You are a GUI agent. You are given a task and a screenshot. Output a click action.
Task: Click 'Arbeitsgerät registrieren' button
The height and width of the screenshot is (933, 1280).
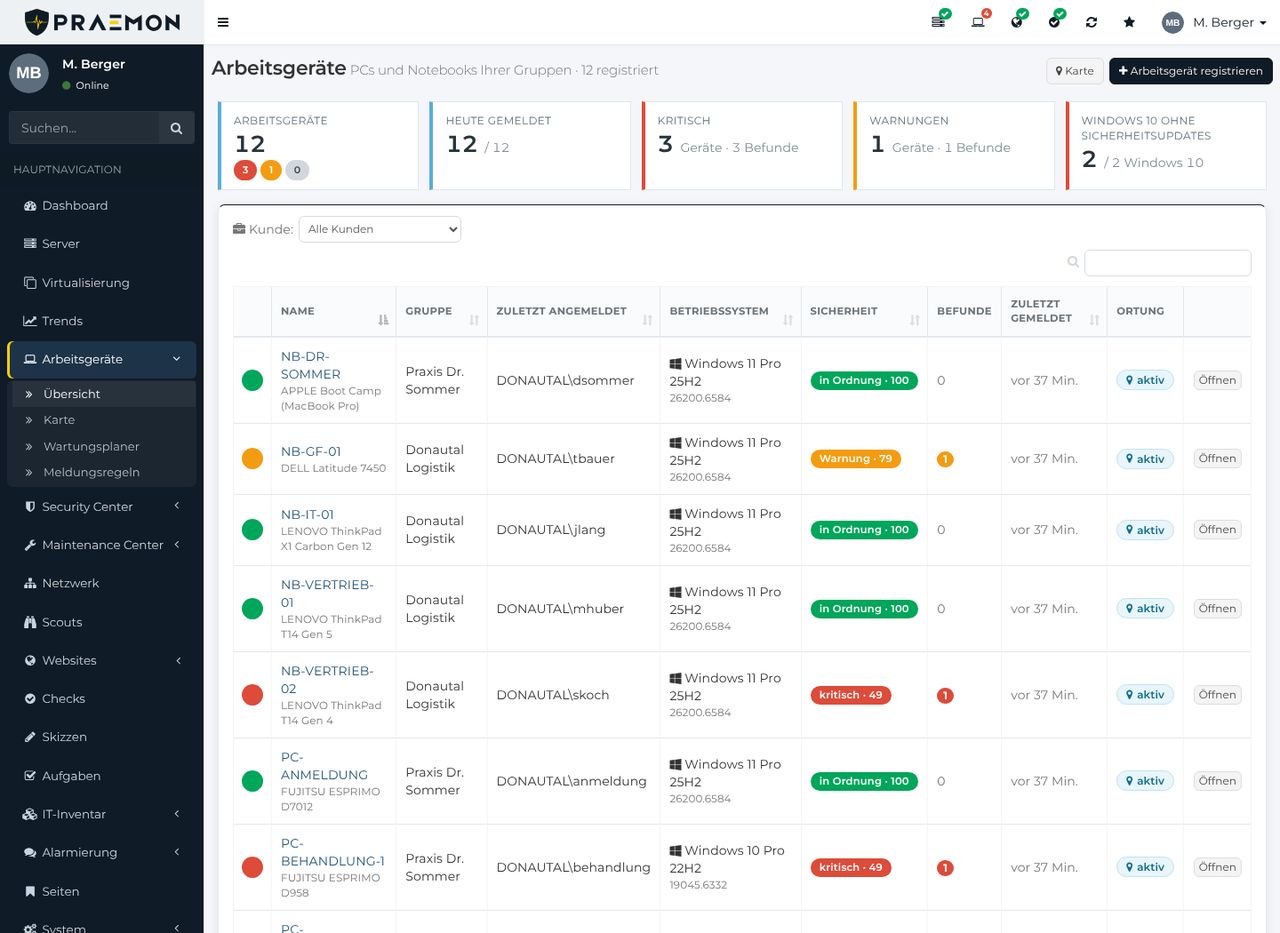pyautogui.click(x=1191, y=71)
